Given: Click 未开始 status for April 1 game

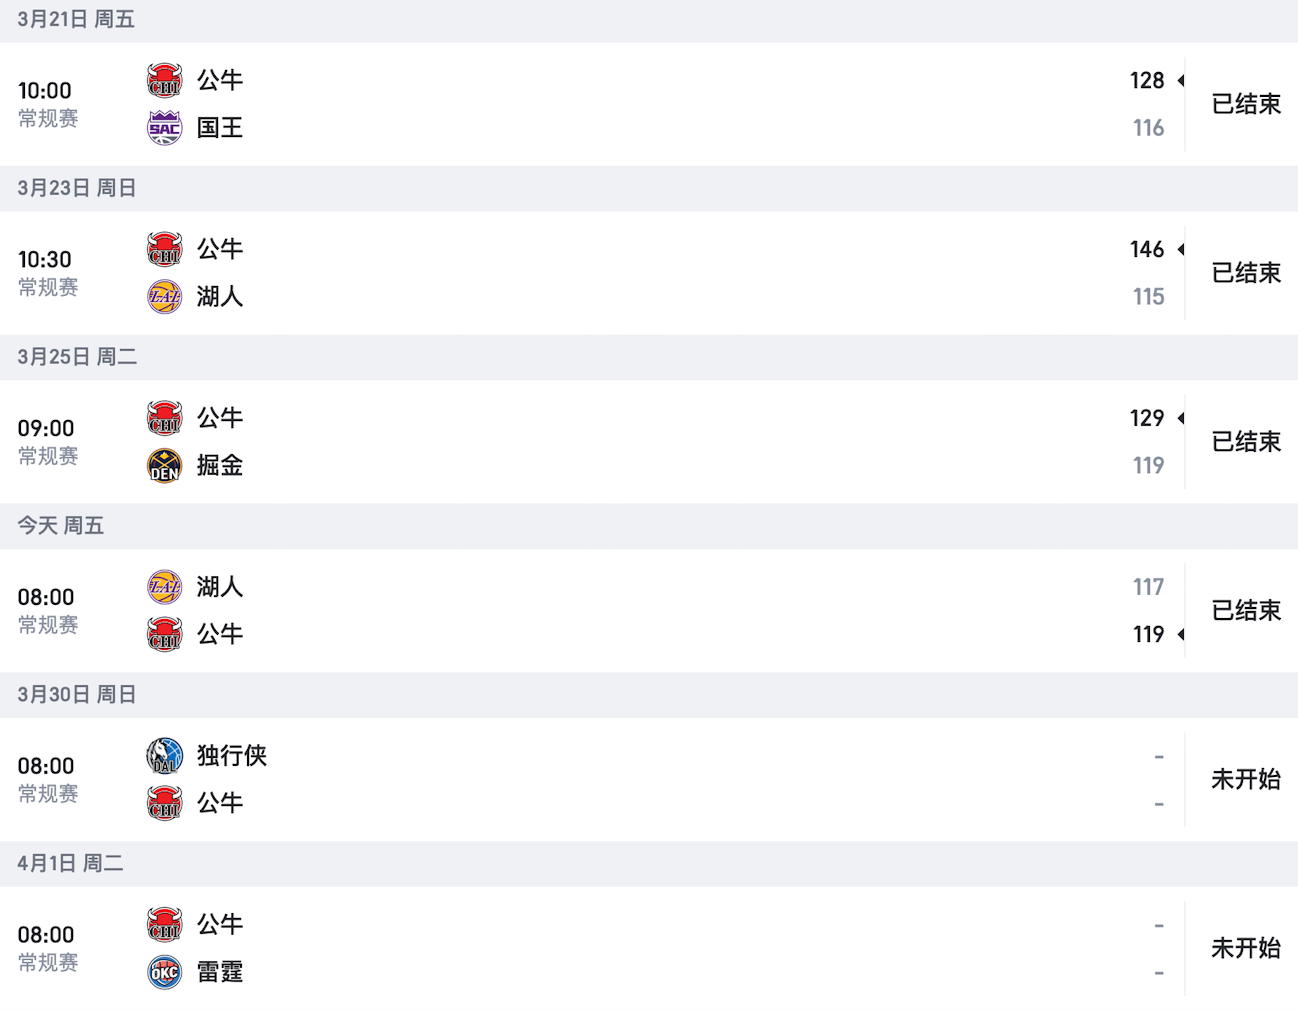Looking at the screenshot, I should [x=1246, y=949].
